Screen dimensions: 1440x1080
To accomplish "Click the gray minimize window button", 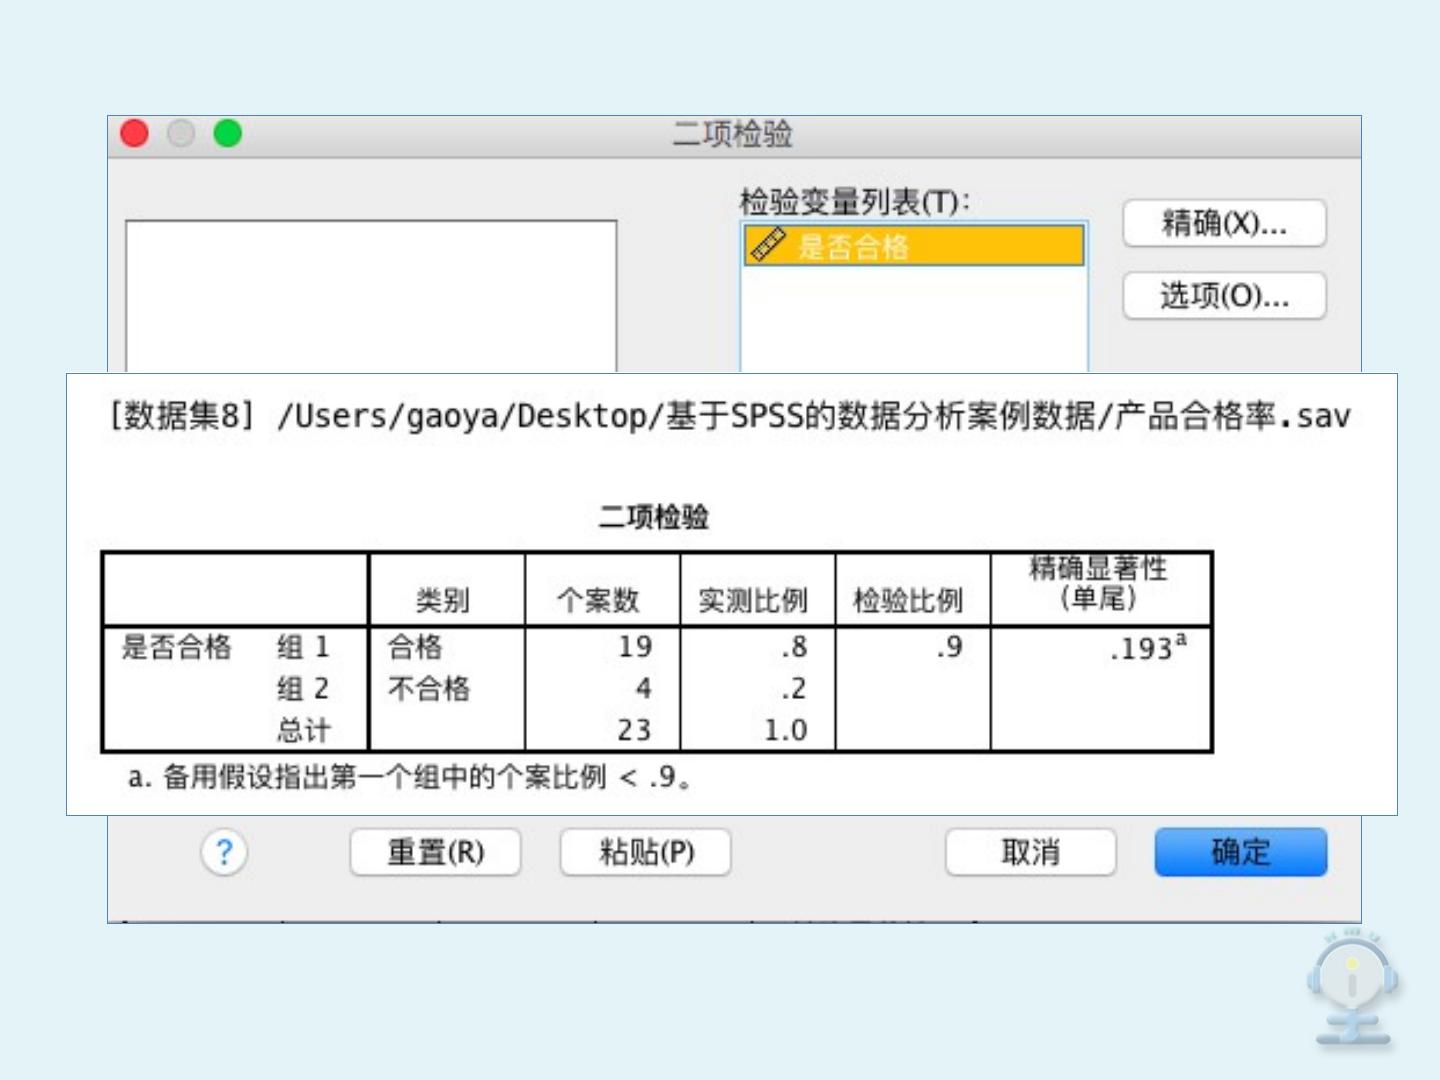I will coord(181,133).
